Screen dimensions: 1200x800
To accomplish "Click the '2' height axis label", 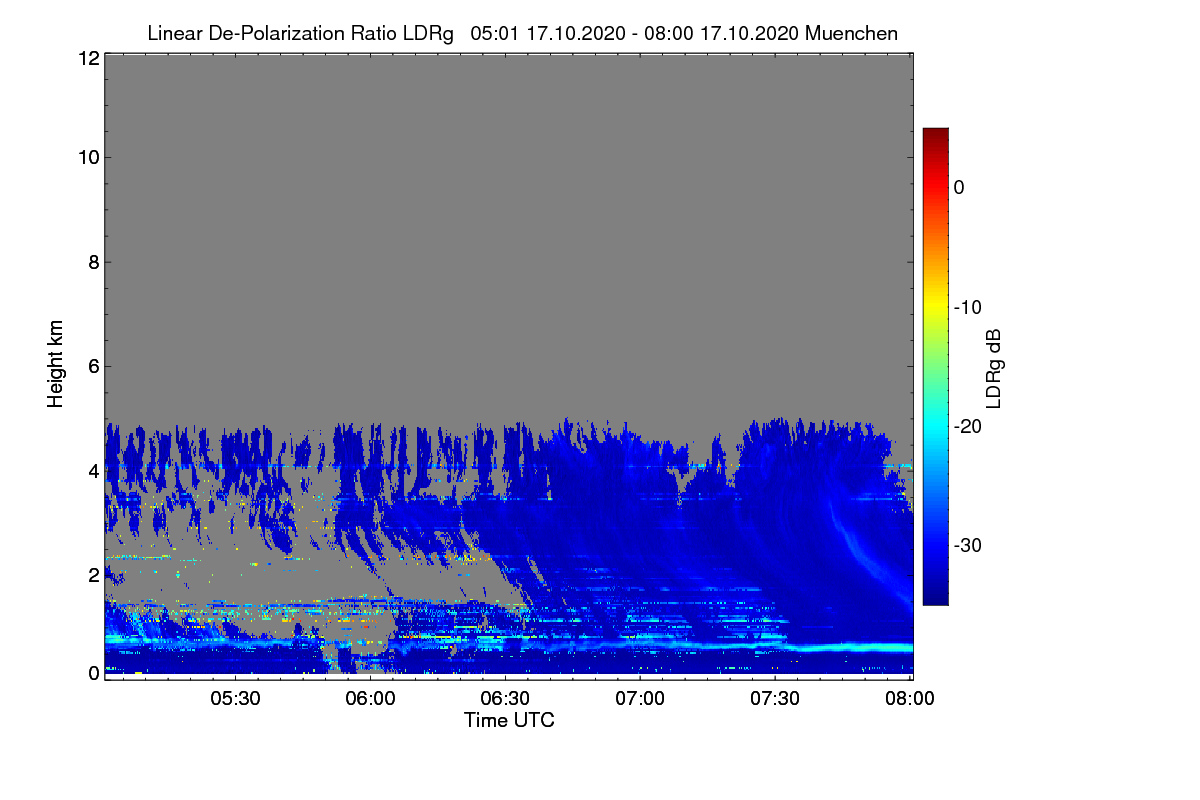I will pyautogui.click(x=92, y=574).
